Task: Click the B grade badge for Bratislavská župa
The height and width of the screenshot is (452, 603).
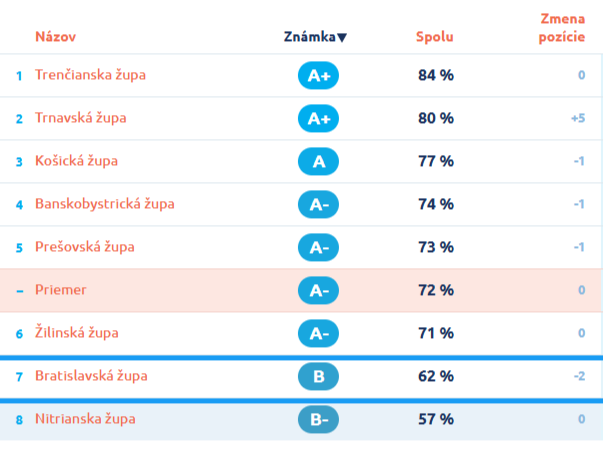Action: (x=318, y=376)
